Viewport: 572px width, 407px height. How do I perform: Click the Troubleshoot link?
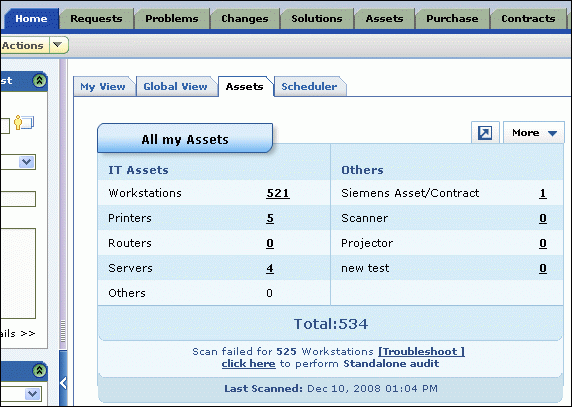(x=421, y=352)
